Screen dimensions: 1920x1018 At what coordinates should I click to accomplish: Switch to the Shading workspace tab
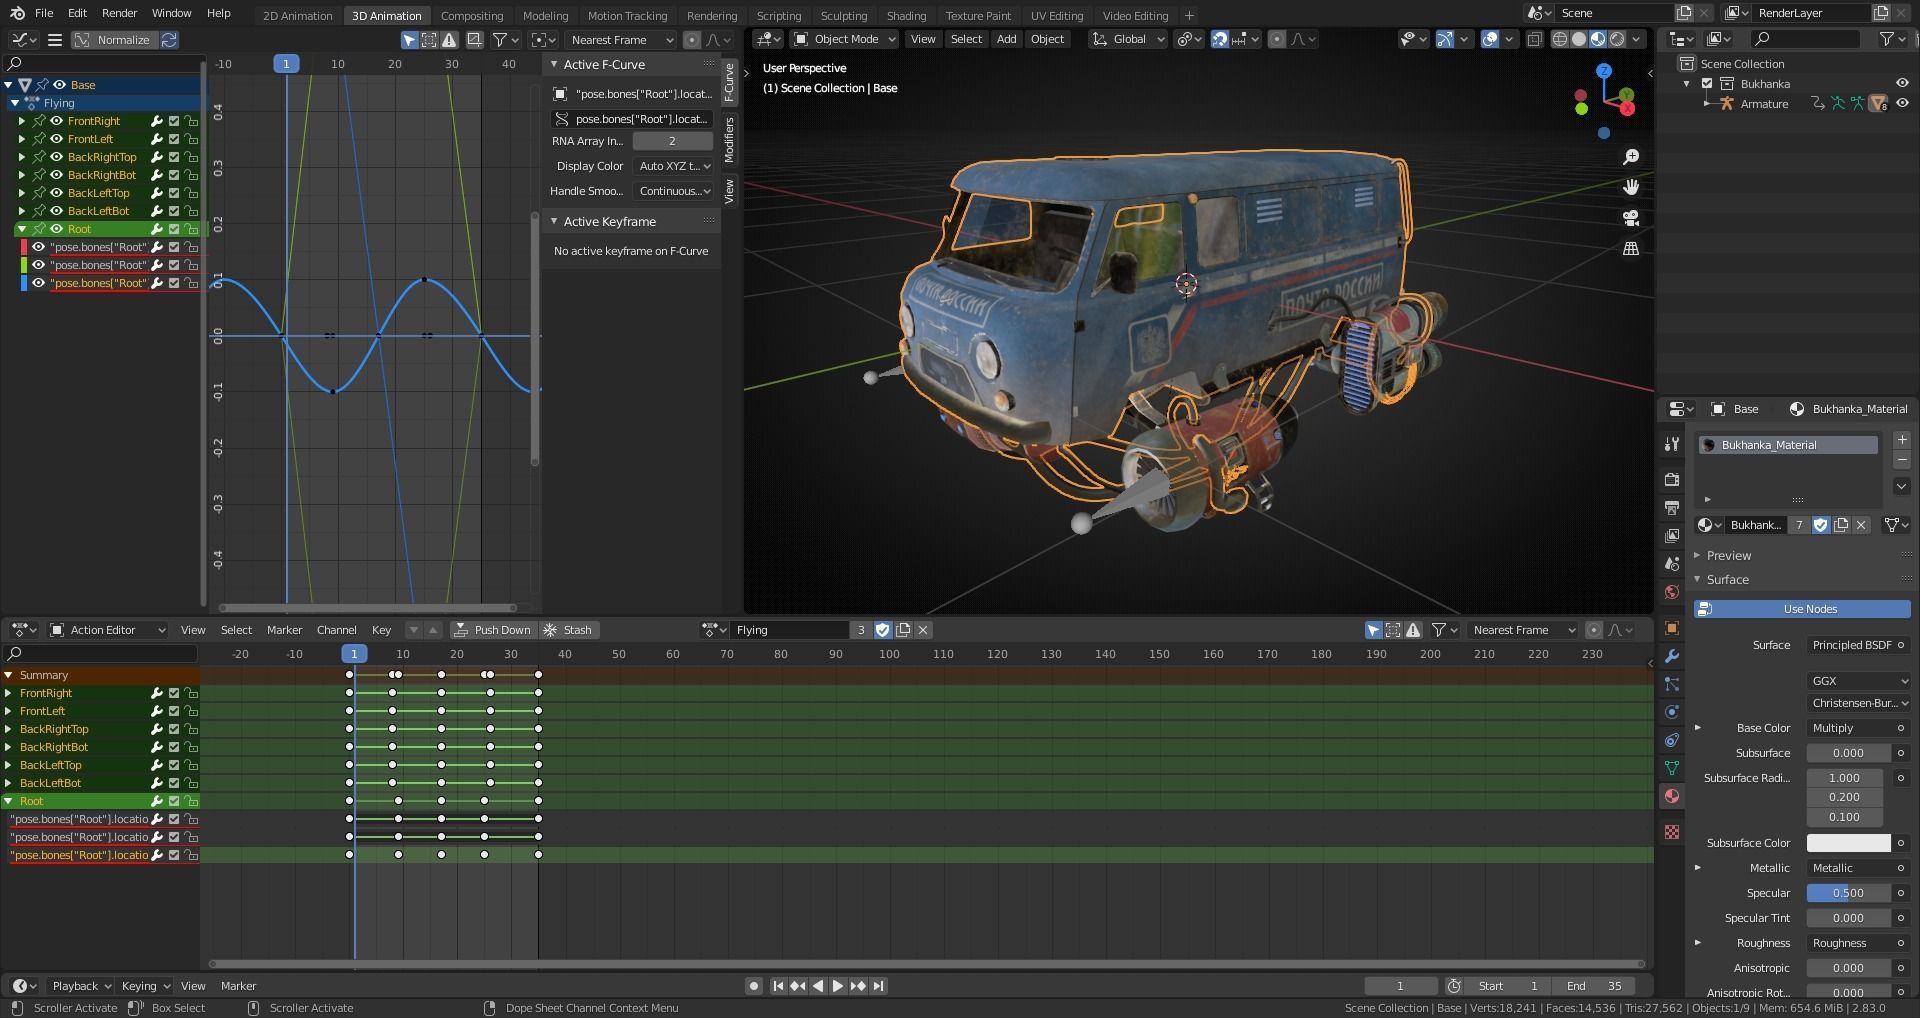(x=906, y=15)
